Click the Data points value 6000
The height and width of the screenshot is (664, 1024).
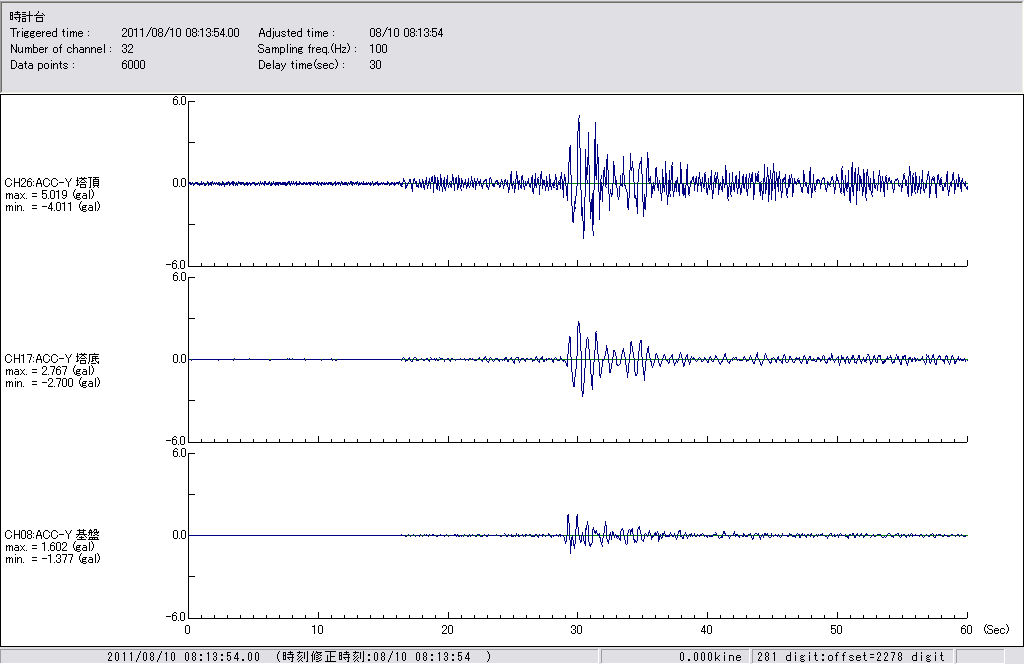[x=133, y=64]
